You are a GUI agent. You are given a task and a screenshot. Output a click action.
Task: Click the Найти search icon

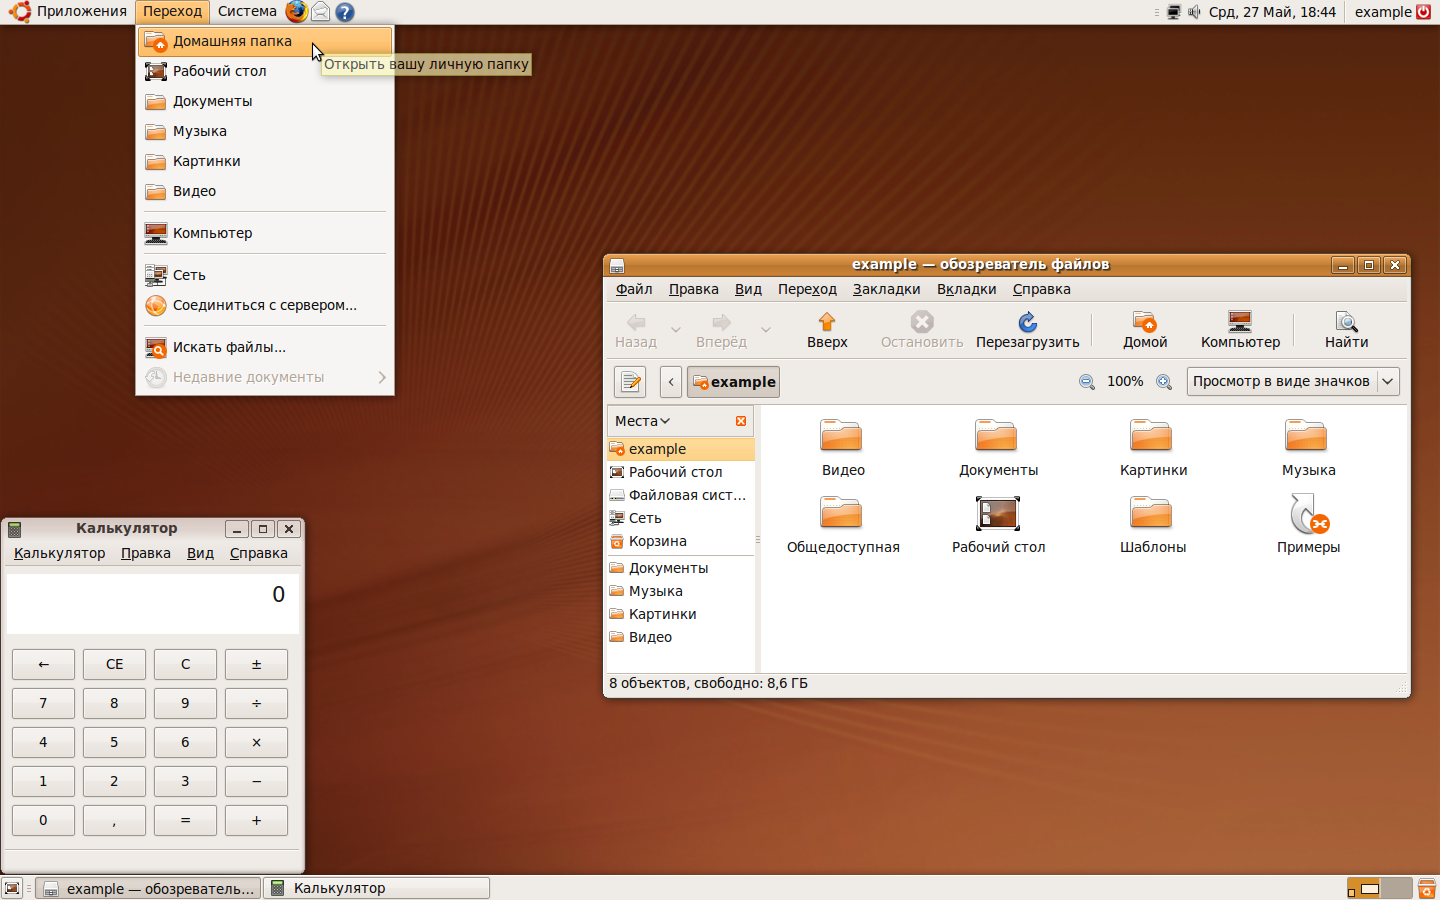tap(1346, 330)
